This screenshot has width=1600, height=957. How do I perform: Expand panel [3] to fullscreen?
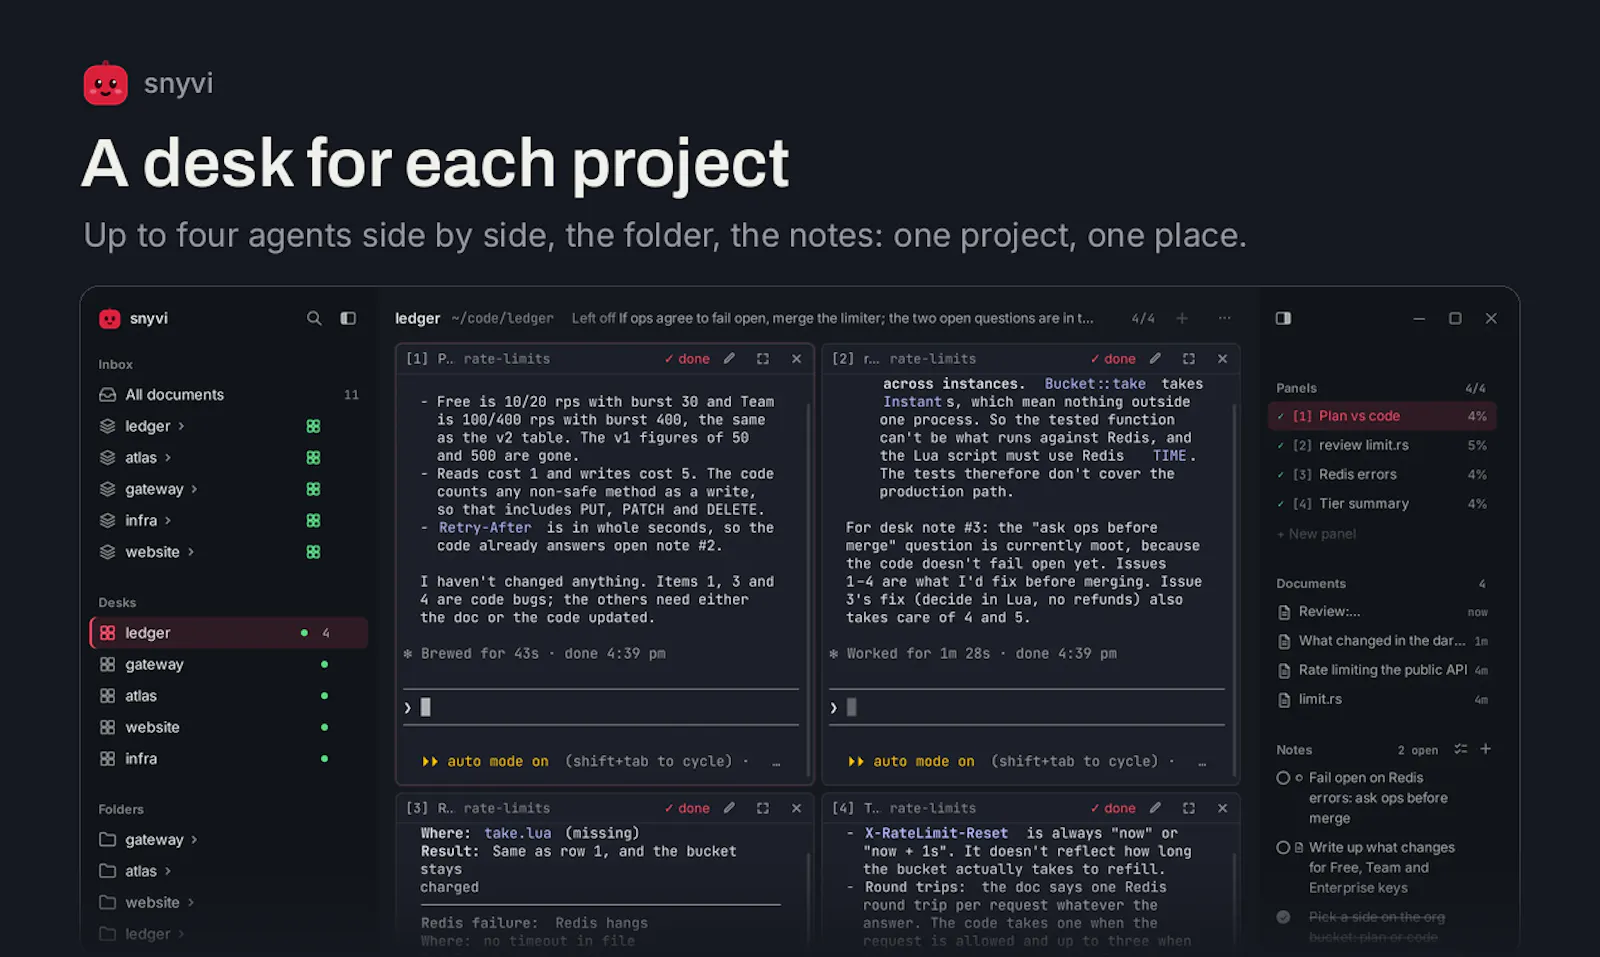click(763, 808)
